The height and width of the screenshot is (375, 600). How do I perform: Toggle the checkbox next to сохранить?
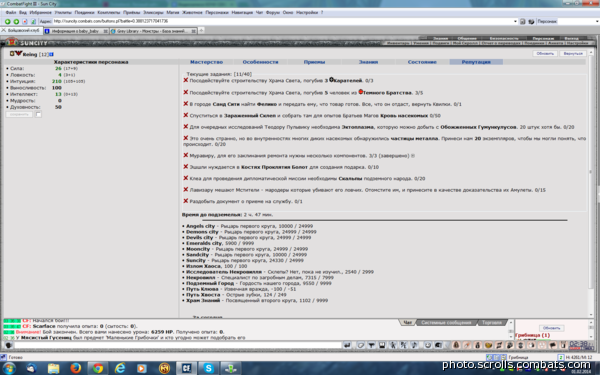pos(38,114)
